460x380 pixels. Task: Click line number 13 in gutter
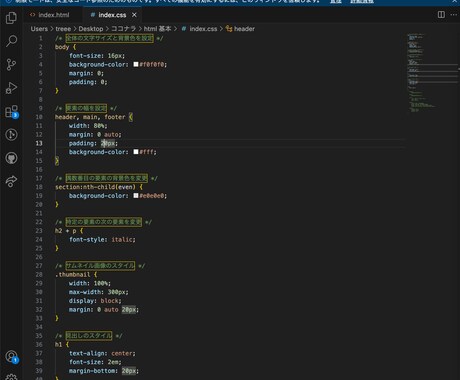(39, 143)
